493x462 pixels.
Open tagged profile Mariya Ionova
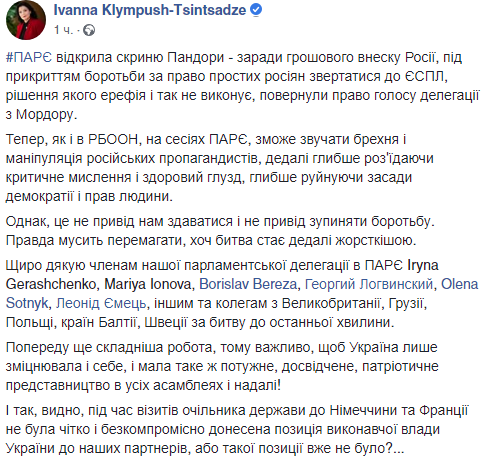click(x=148, y=284)
